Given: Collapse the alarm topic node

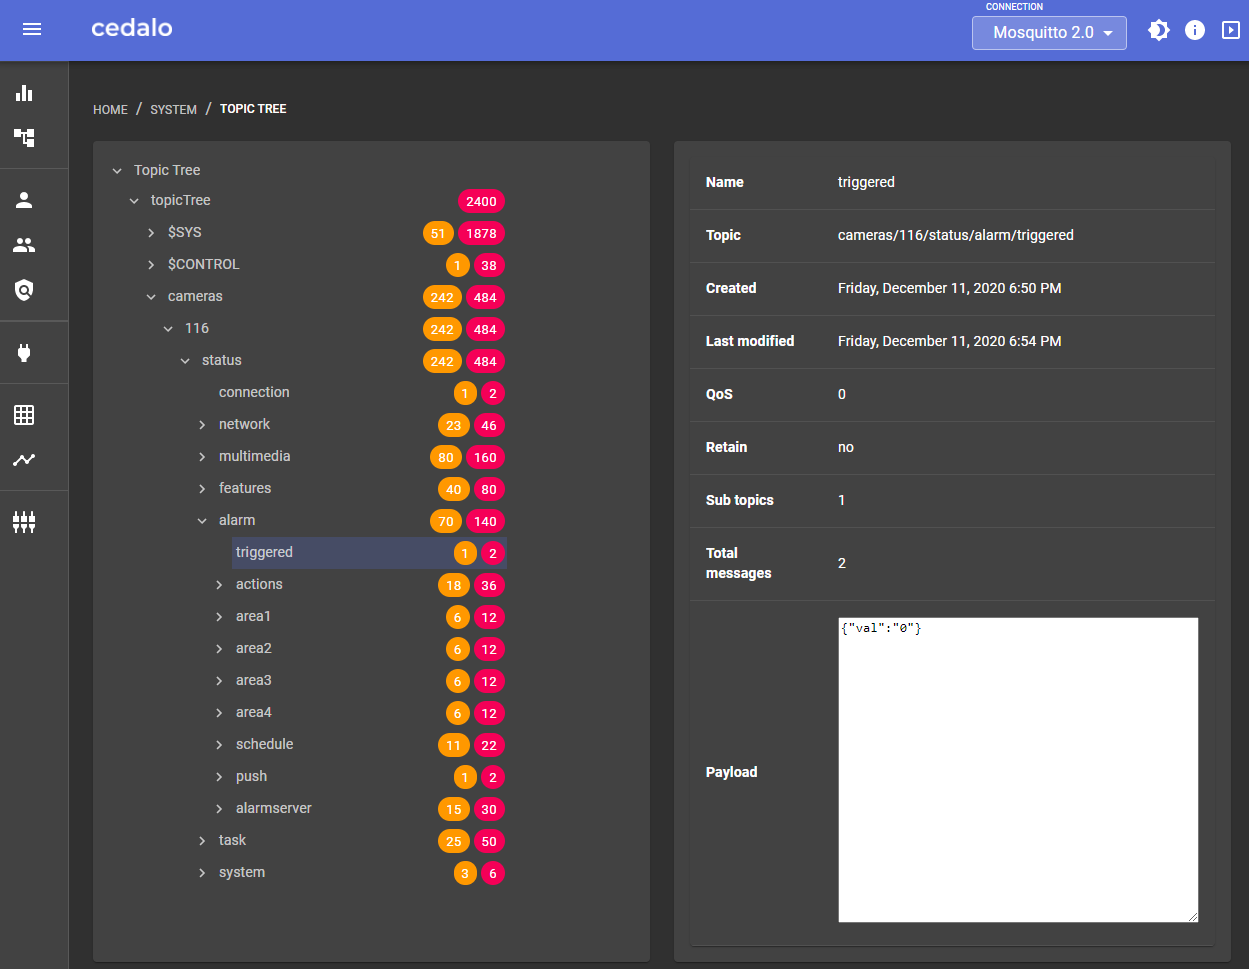Looking at the screenshot, I should pyautogui.click(x=202, y=521).
